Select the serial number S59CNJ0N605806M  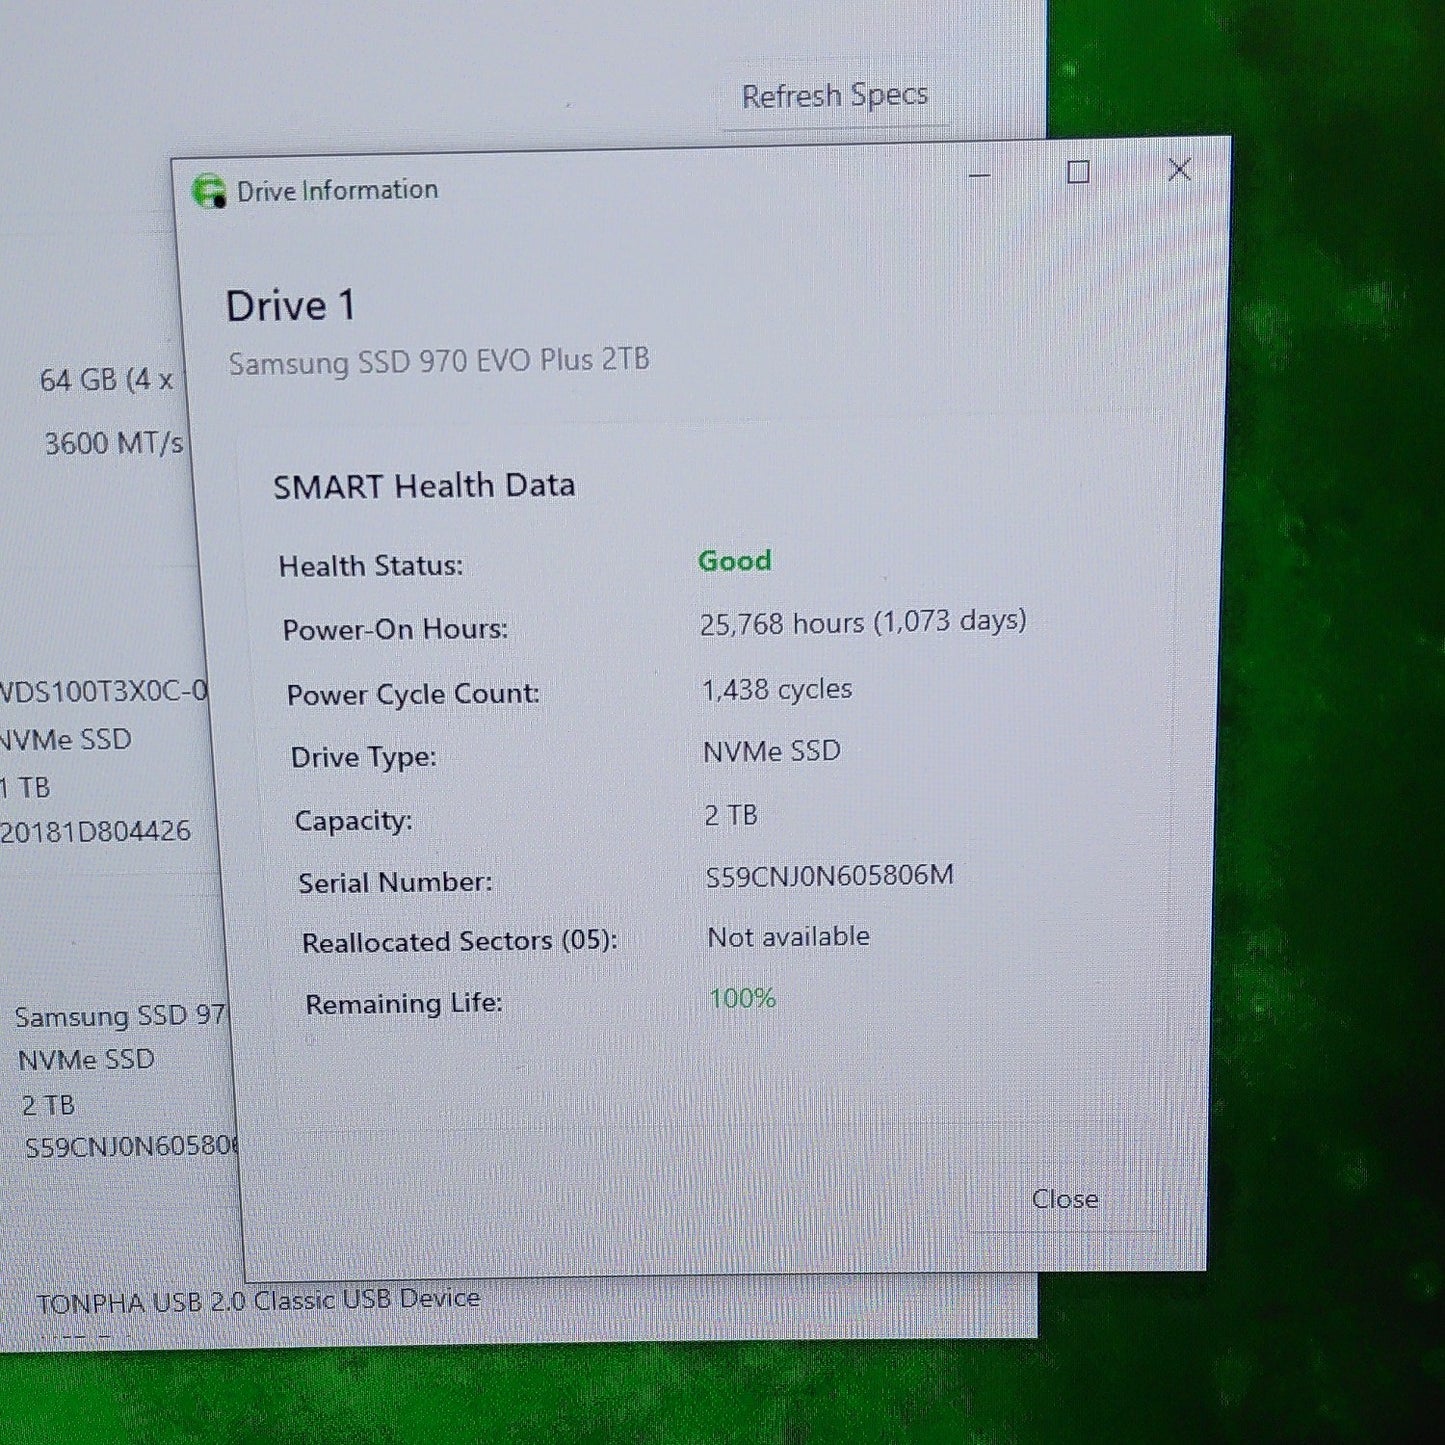(829, 876)
